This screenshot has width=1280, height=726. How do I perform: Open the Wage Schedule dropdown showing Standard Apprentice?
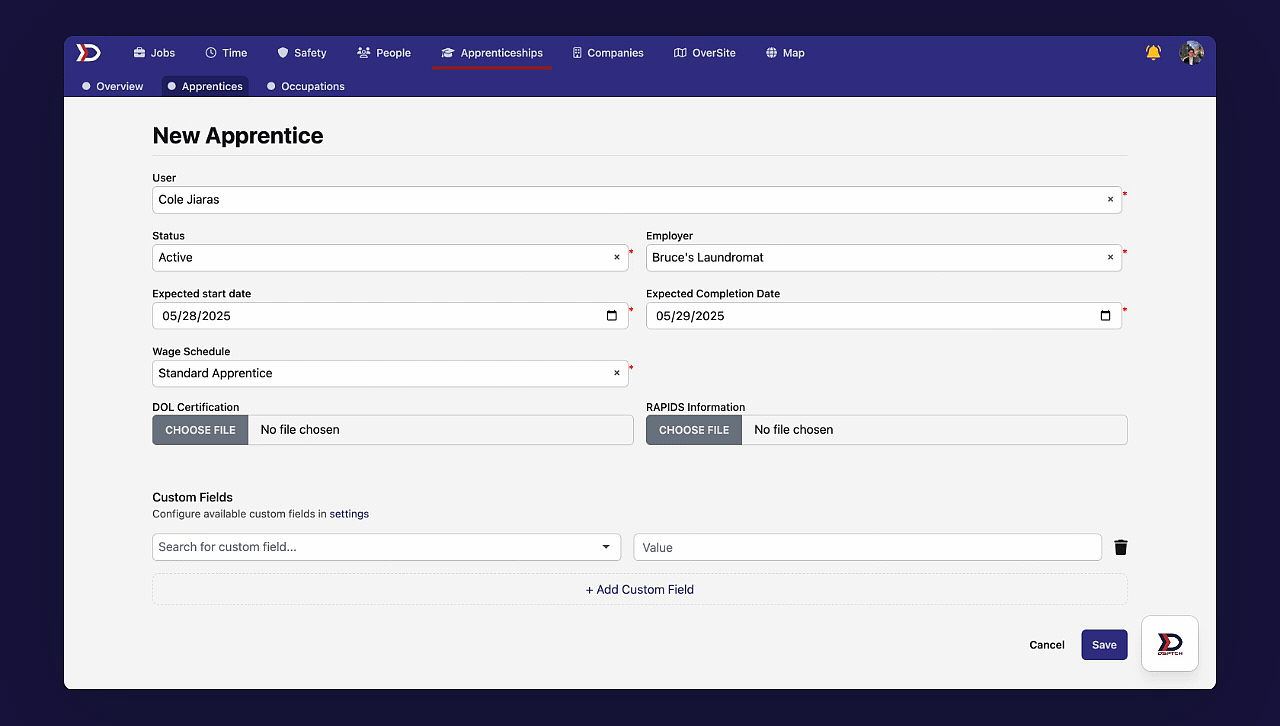click(x=390, y=373)
